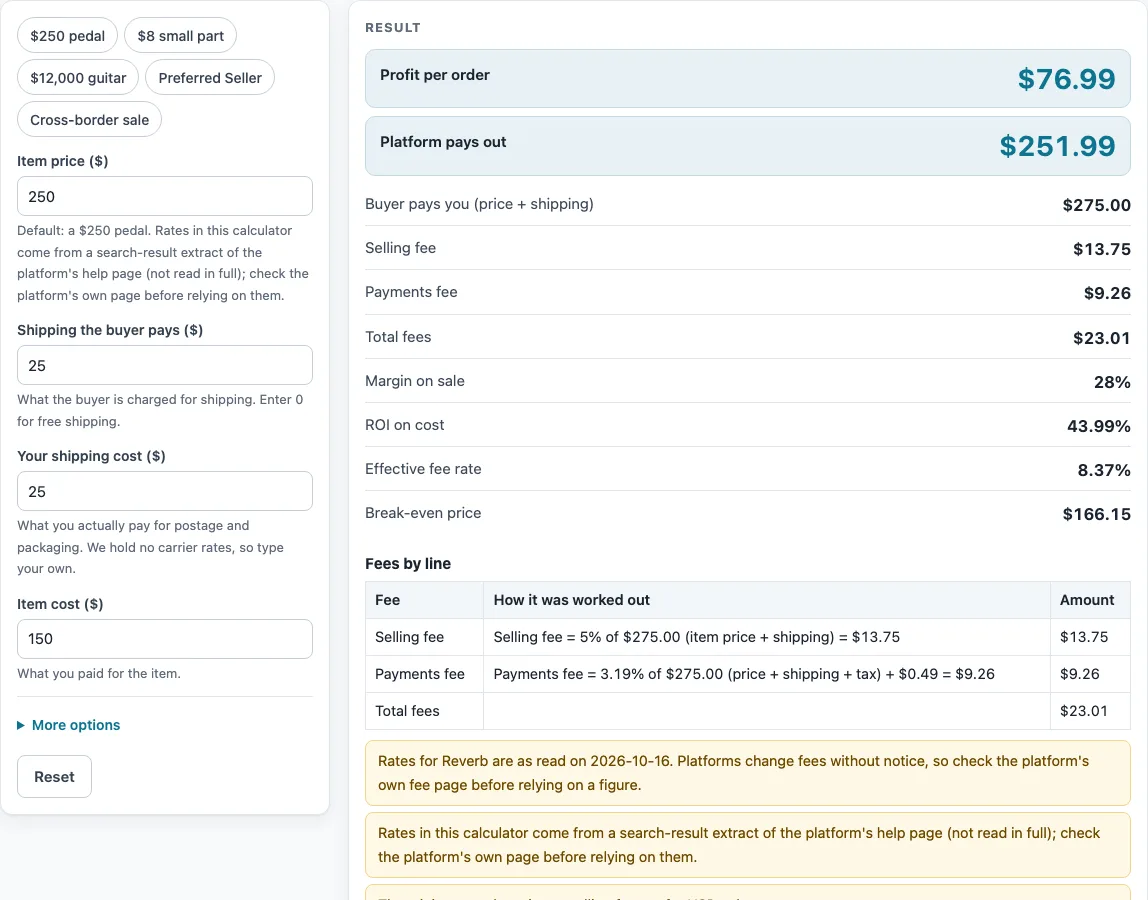This screenshot has height=900, width=1148.
Task: Select the $250 pedal preset
Action: click(67, 36)
